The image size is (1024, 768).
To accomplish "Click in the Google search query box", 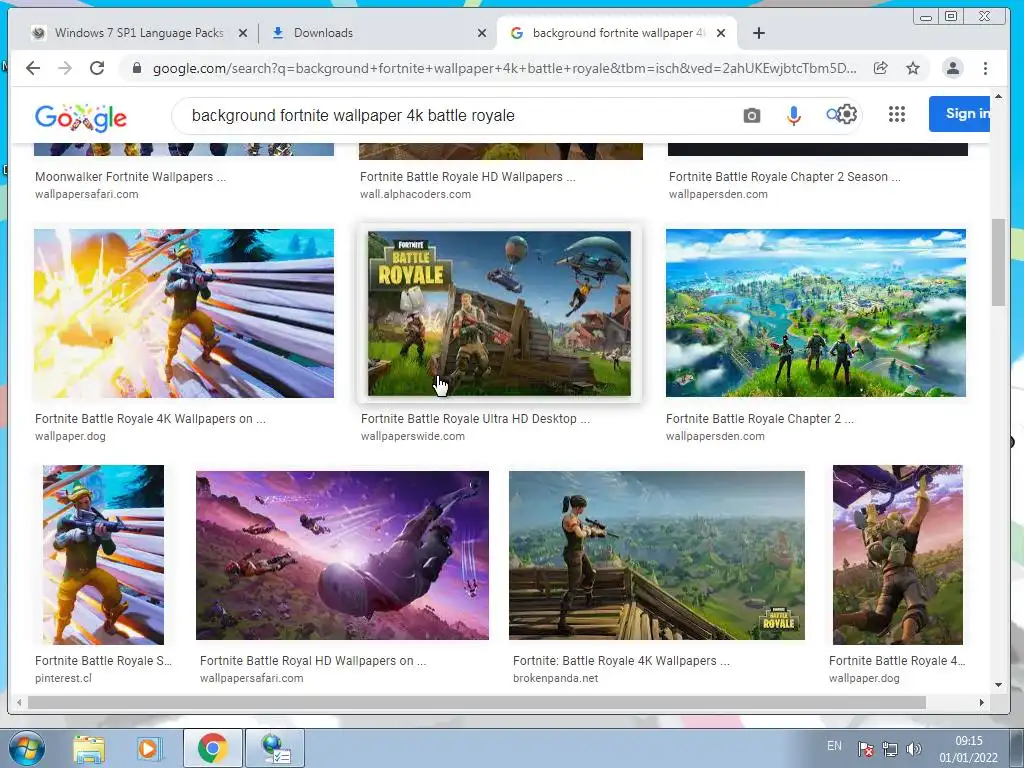I will pyautogui.click(x=457, y=116).
